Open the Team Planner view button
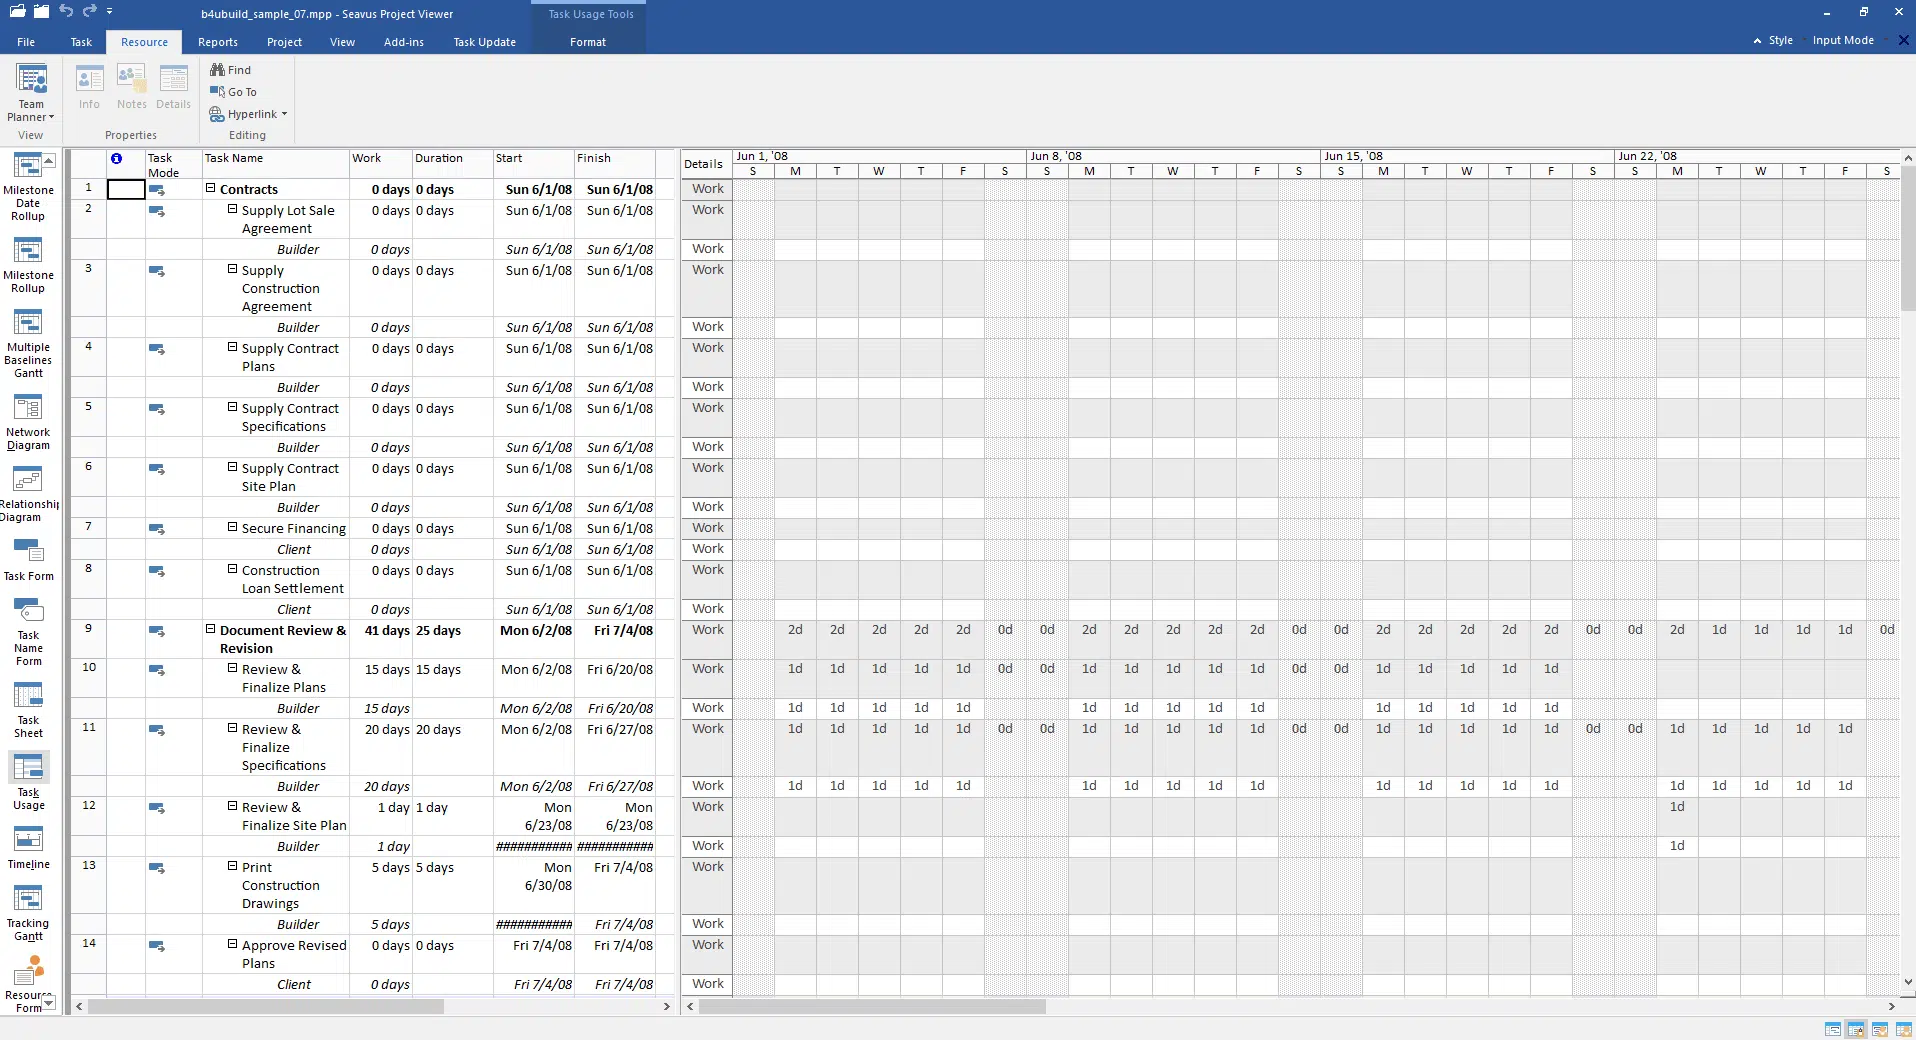The image size is (1916, 1040). tap(31, 92)
